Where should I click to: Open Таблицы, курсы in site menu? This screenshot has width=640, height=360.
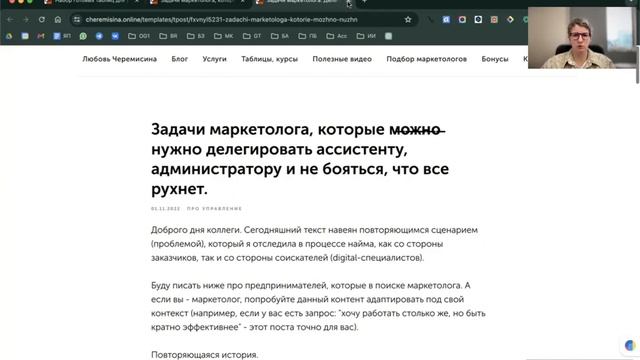click(269, 59)
